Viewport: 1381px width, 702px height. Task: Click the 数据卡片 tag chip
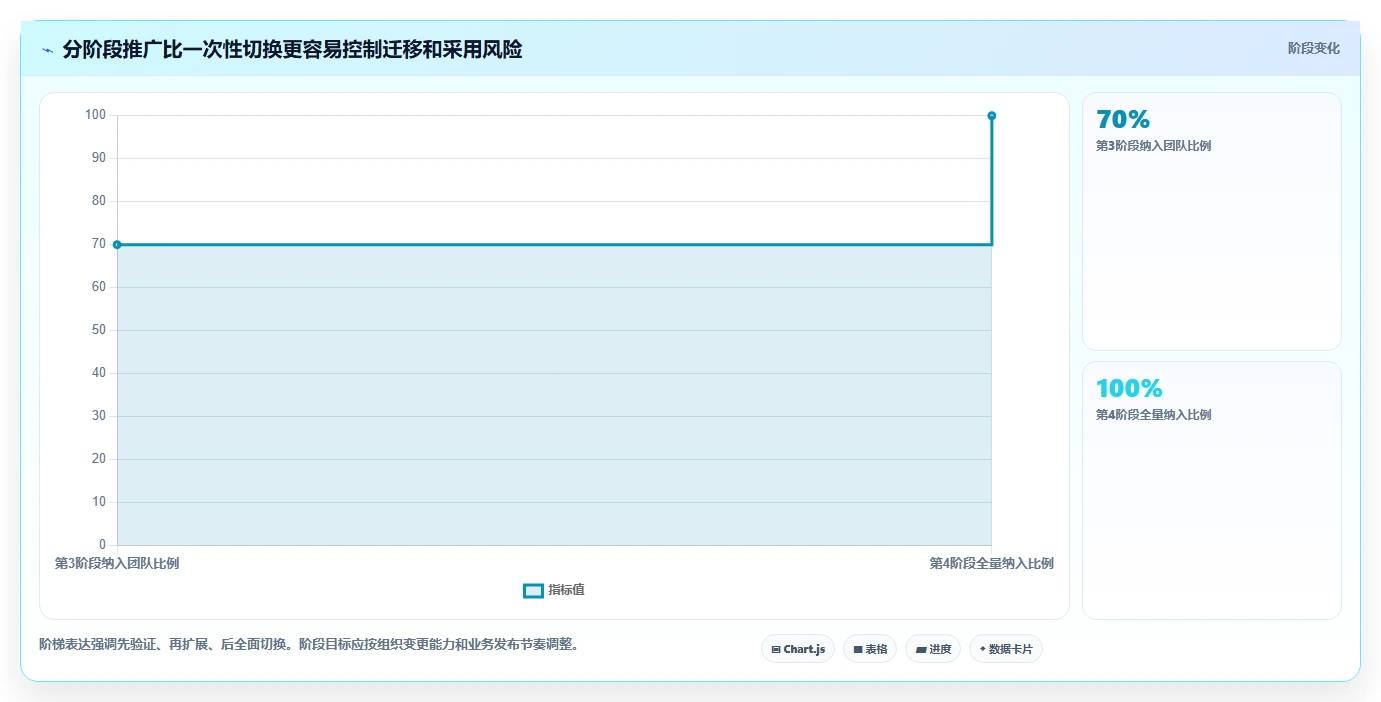[1006, 649]
